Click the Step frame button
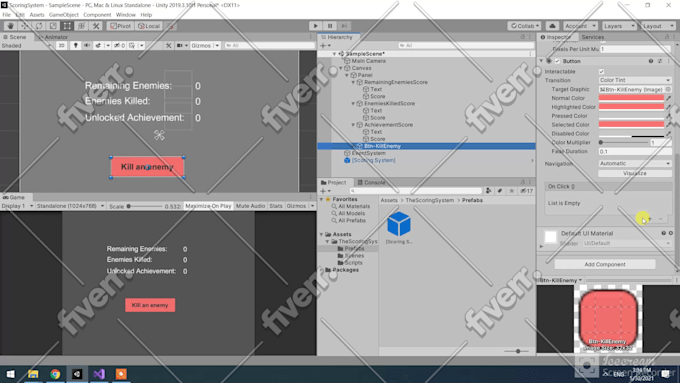680x383 pixels. point(344,26)
